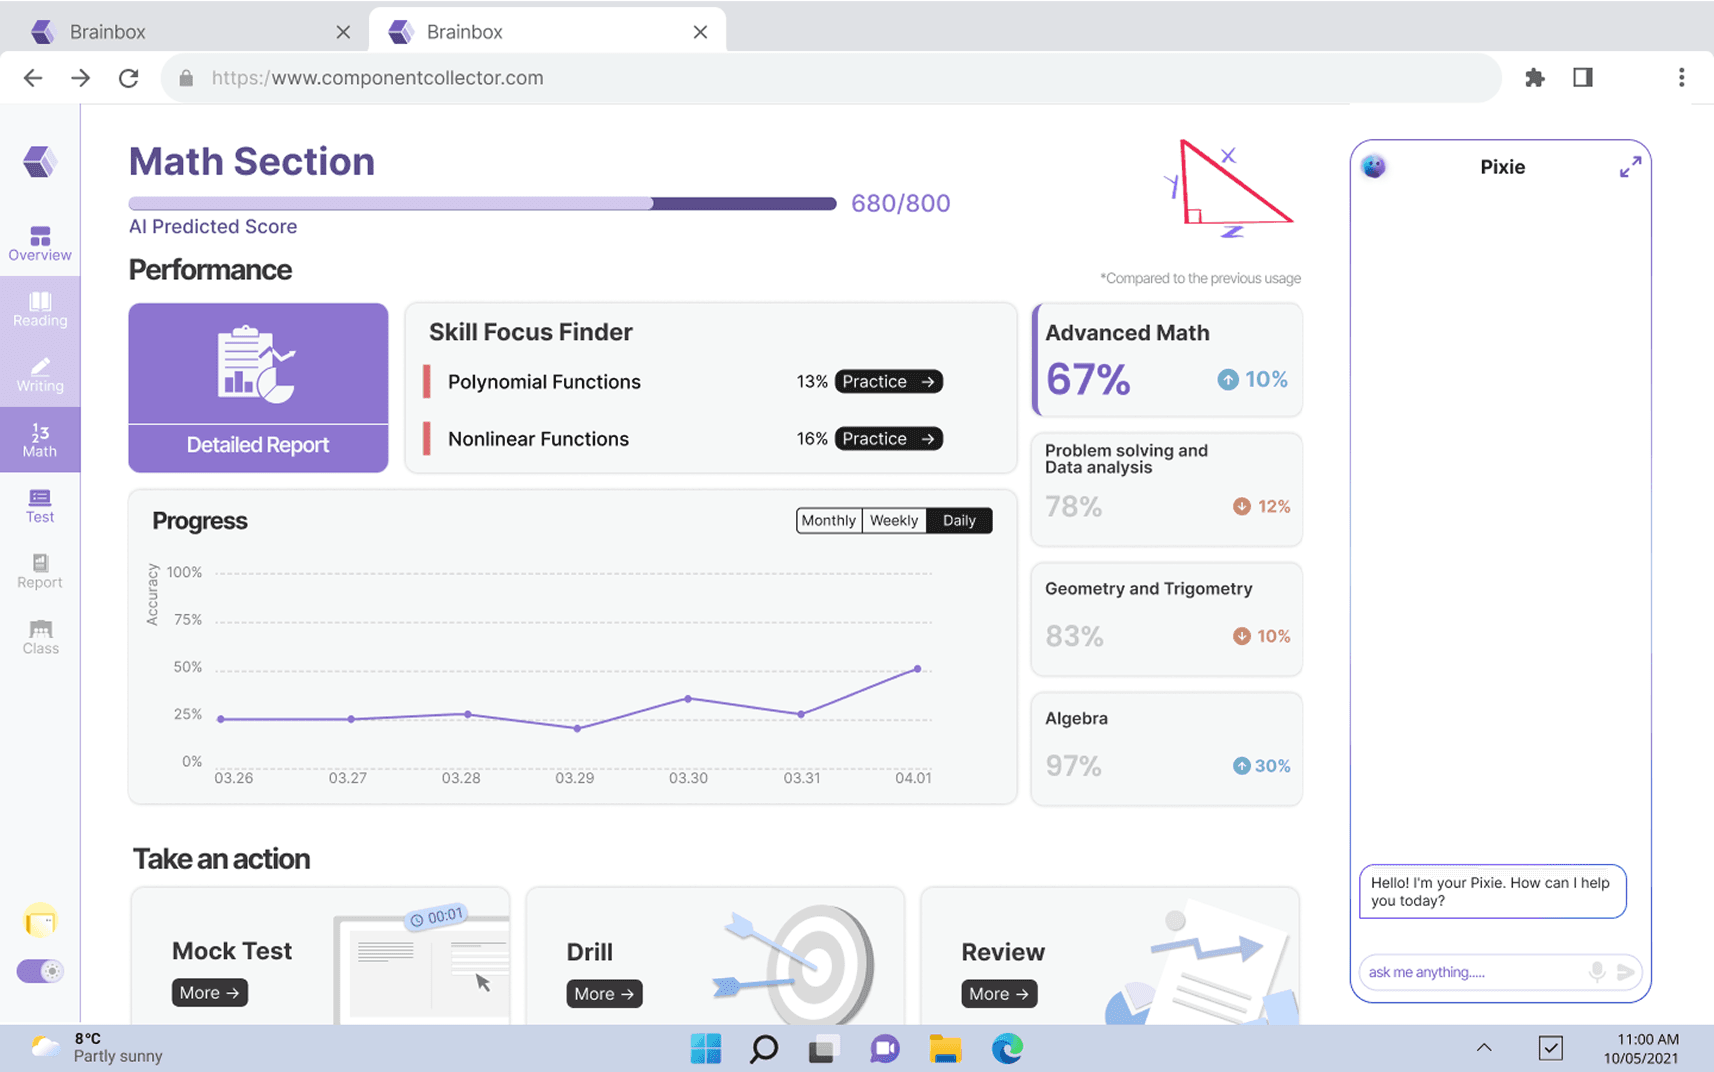Click the 03.30 data point on chart
Image resolution: width=1714 pixels, height=1072 pixels.
688,699
